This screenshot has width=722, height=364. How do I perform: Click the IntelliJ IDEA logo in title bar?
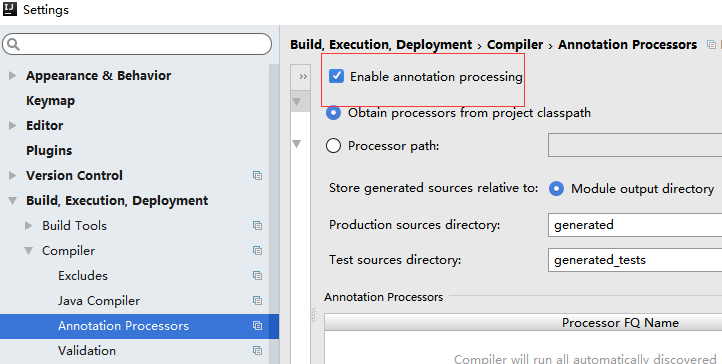click(9, 9)
